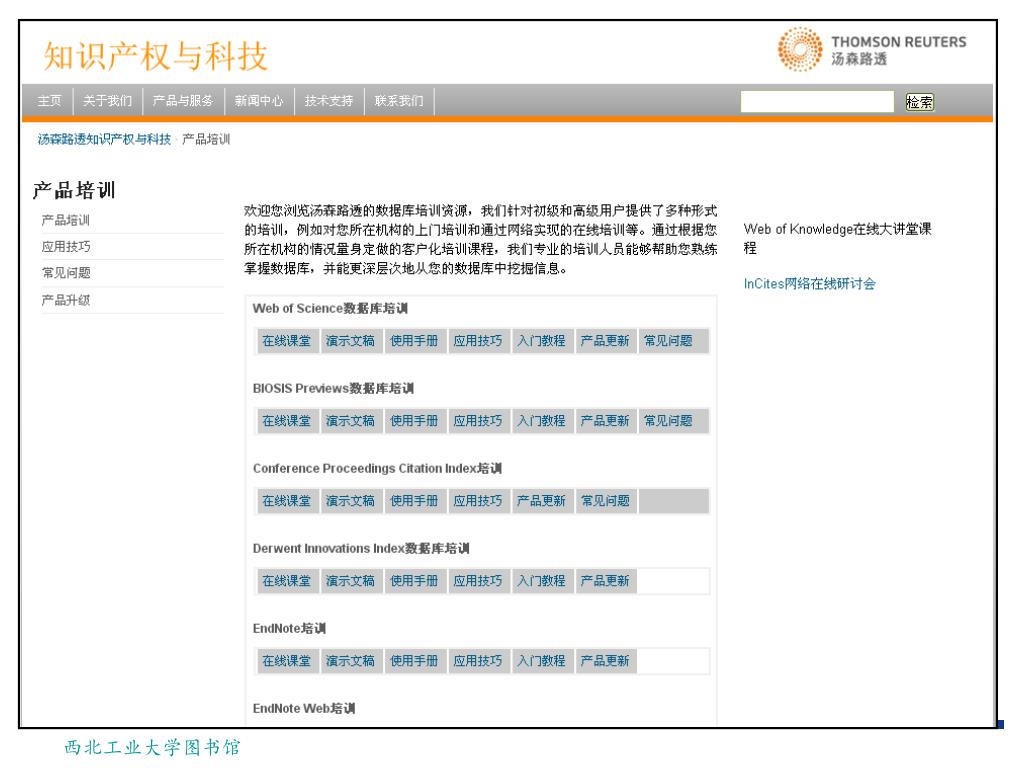Click the 西北工业大学图书馆 footer text
This screenshot has width=1024, height=768.
153,747
